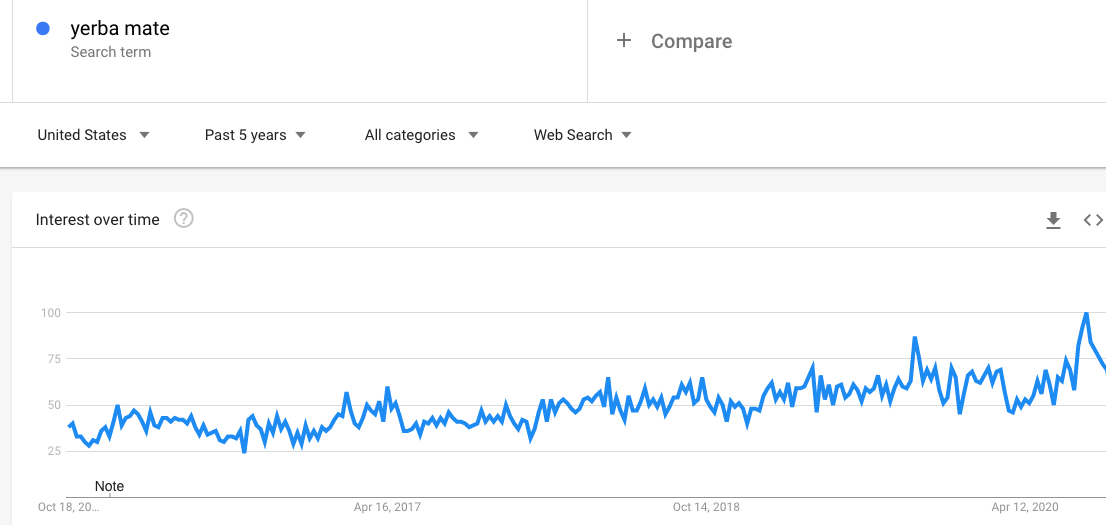Click the plus icon next to Compare
The width and height of the screenshot is (1106, 525).
click(x=624, y=40)
